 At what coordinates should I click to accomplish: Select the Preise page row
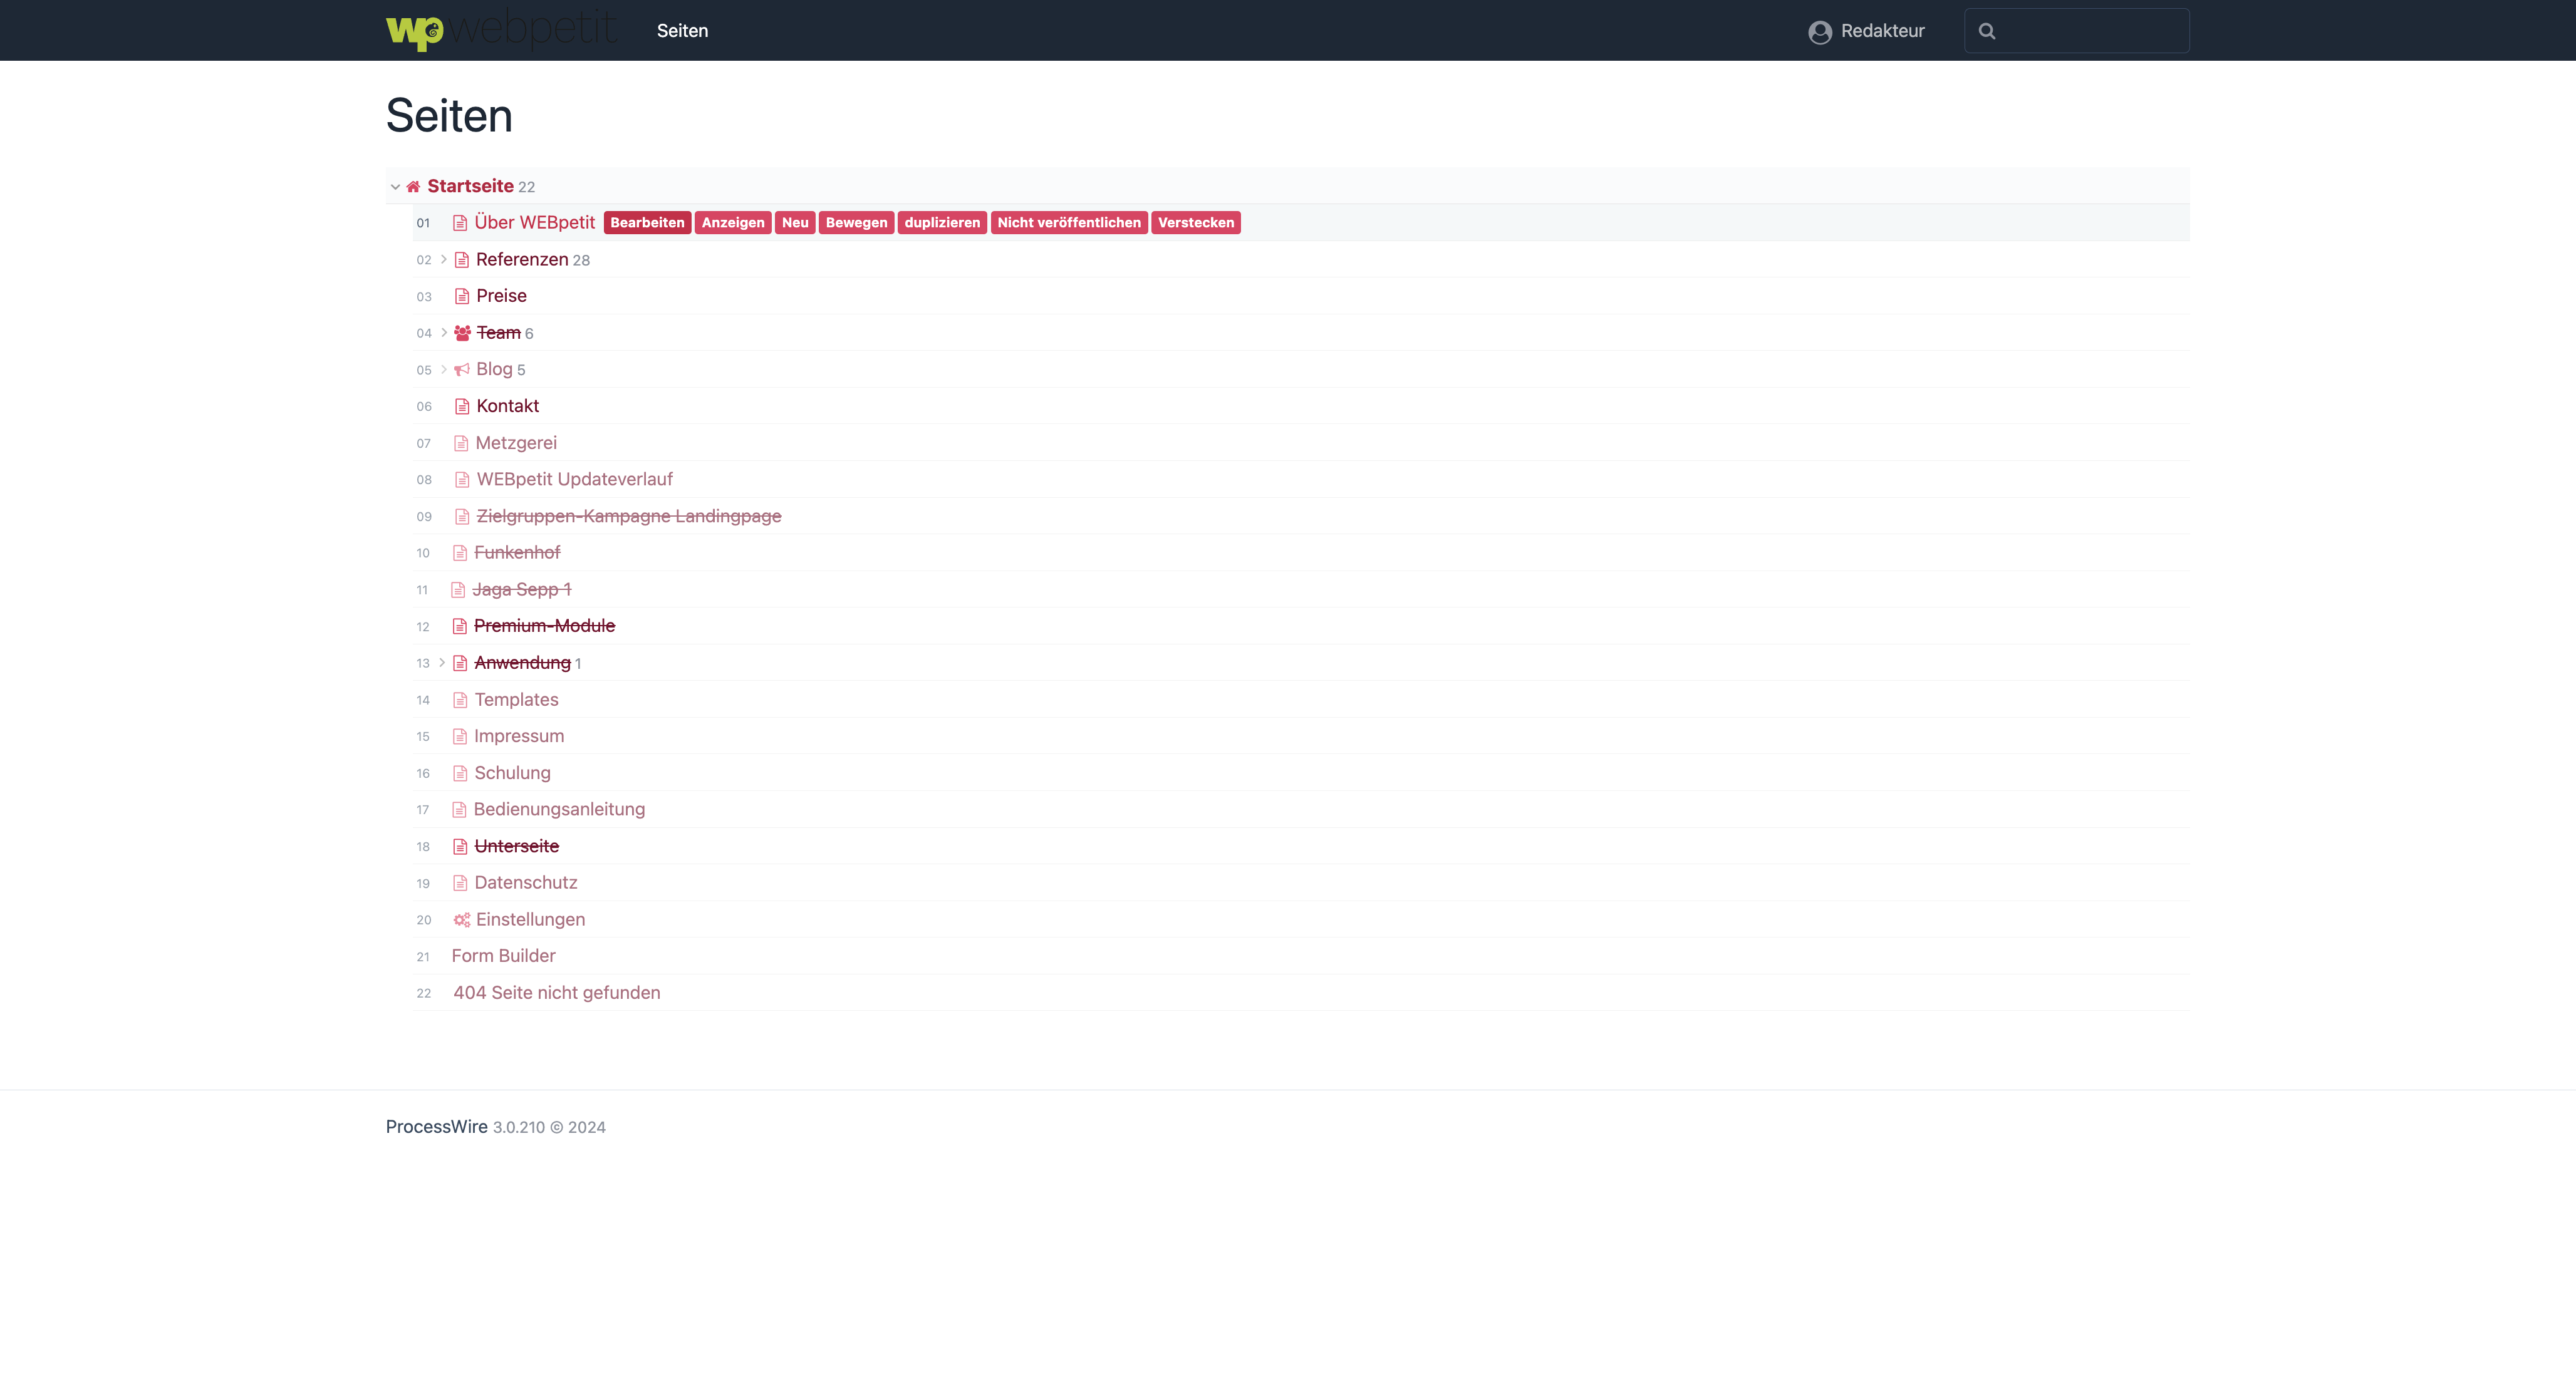tap(1301, 296)
